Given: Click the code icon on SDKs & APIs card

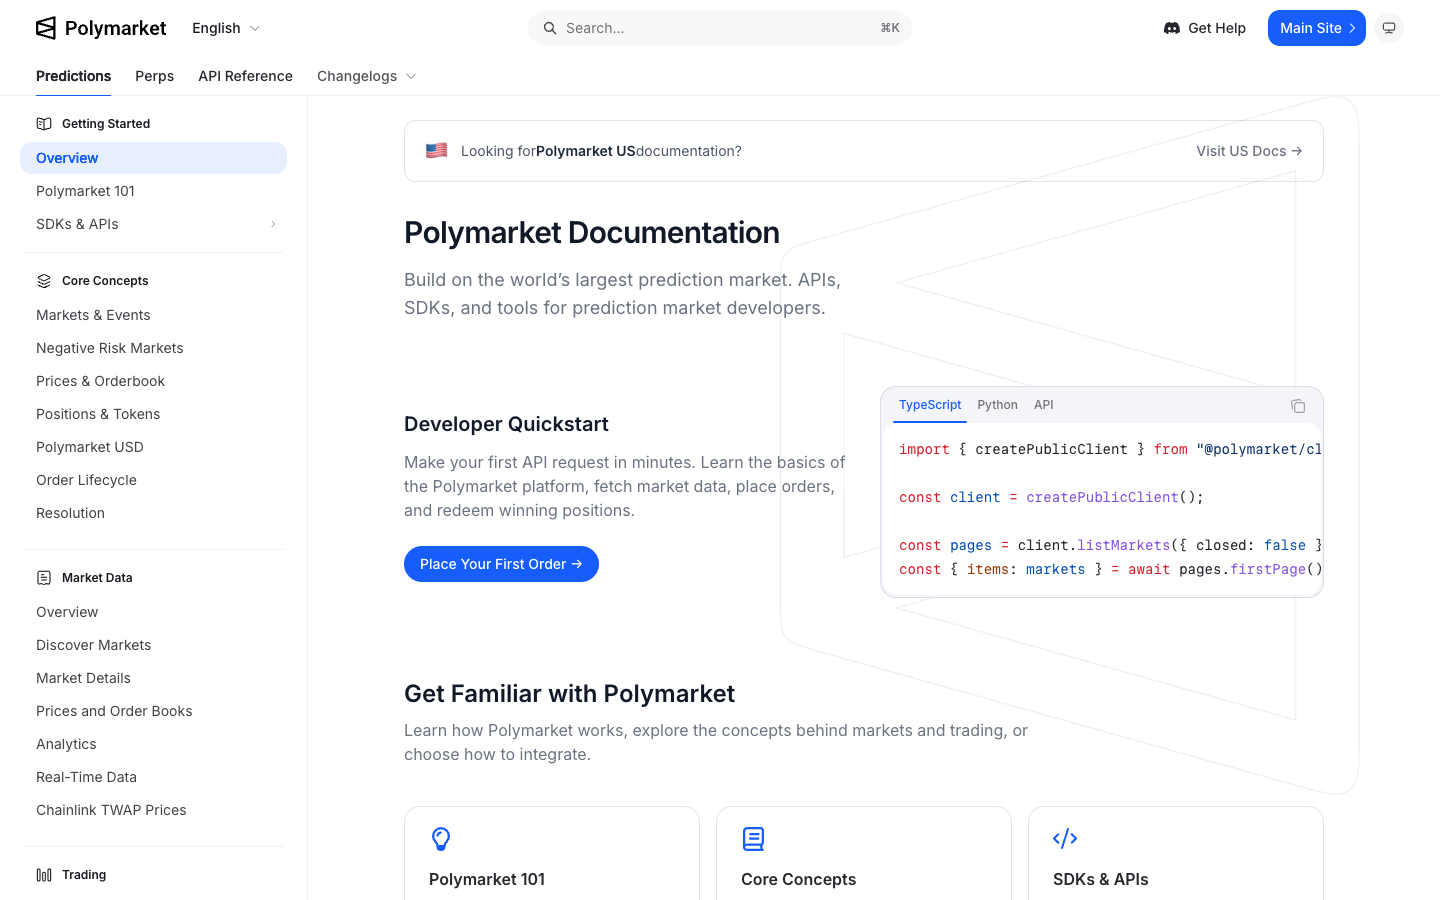Looking at the screenshot, I should click(1065, 838).
